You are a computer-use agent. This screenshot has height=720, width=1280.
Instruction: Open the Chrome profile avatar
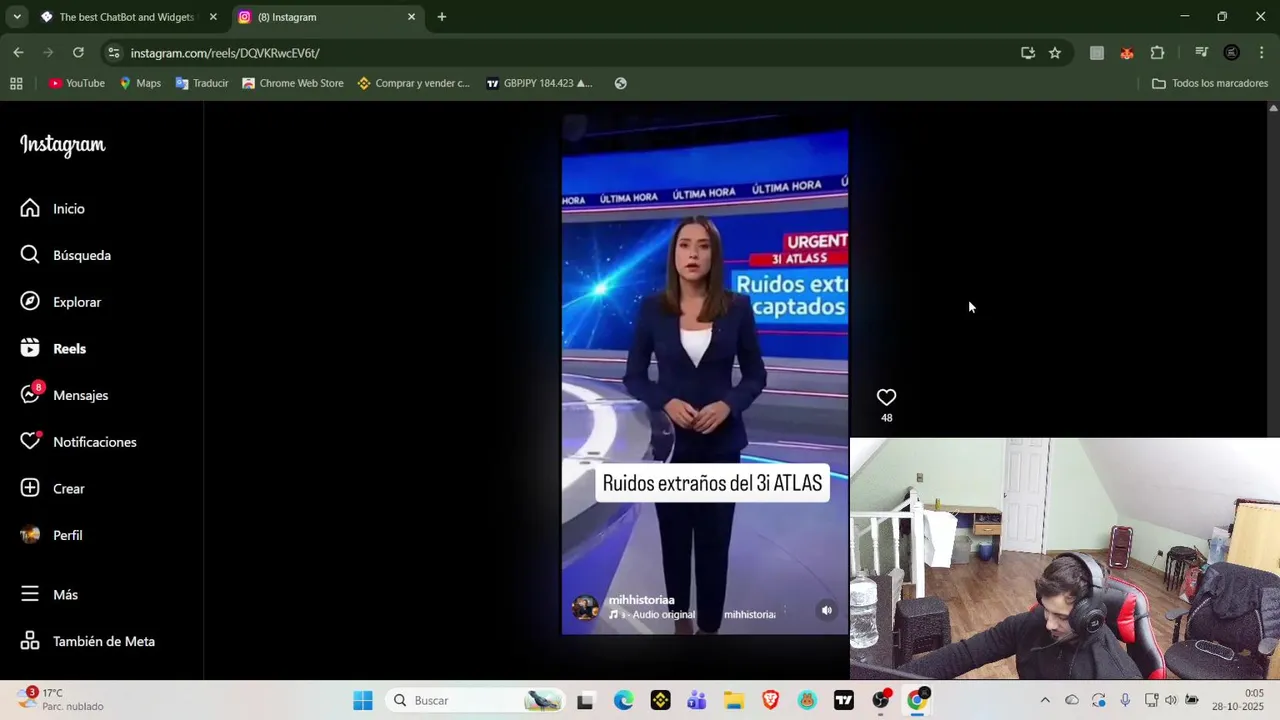(x=1232, y=53)
